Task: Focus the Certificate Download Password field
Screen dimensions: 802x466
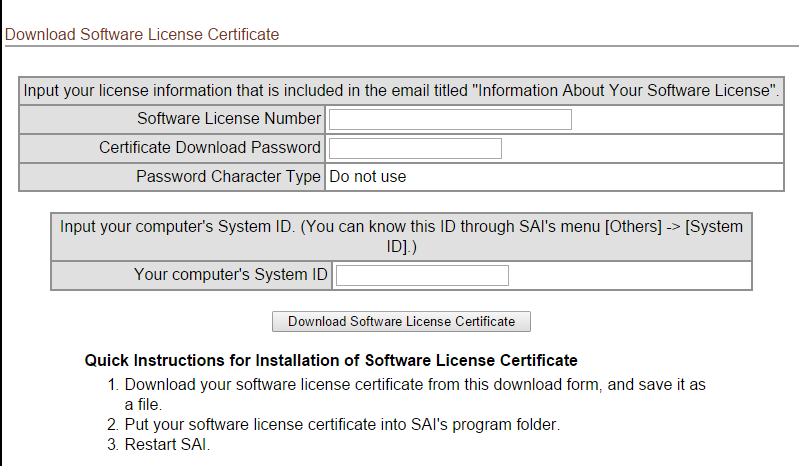Action: click(415, 148)
